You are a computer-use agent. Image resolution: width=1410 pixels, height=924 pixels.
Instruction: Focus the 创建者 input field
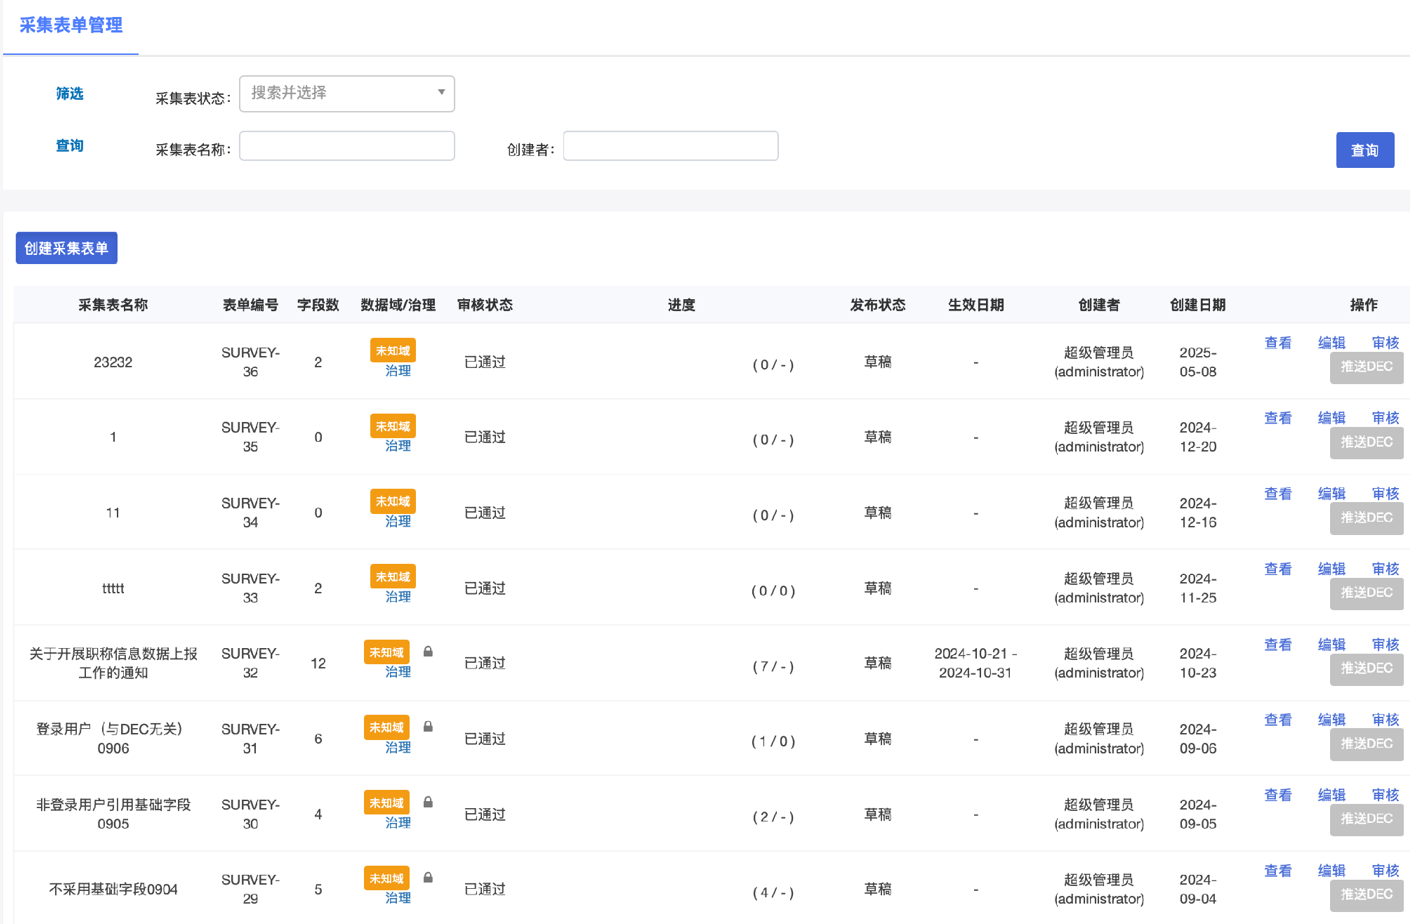tap(671, 146)
